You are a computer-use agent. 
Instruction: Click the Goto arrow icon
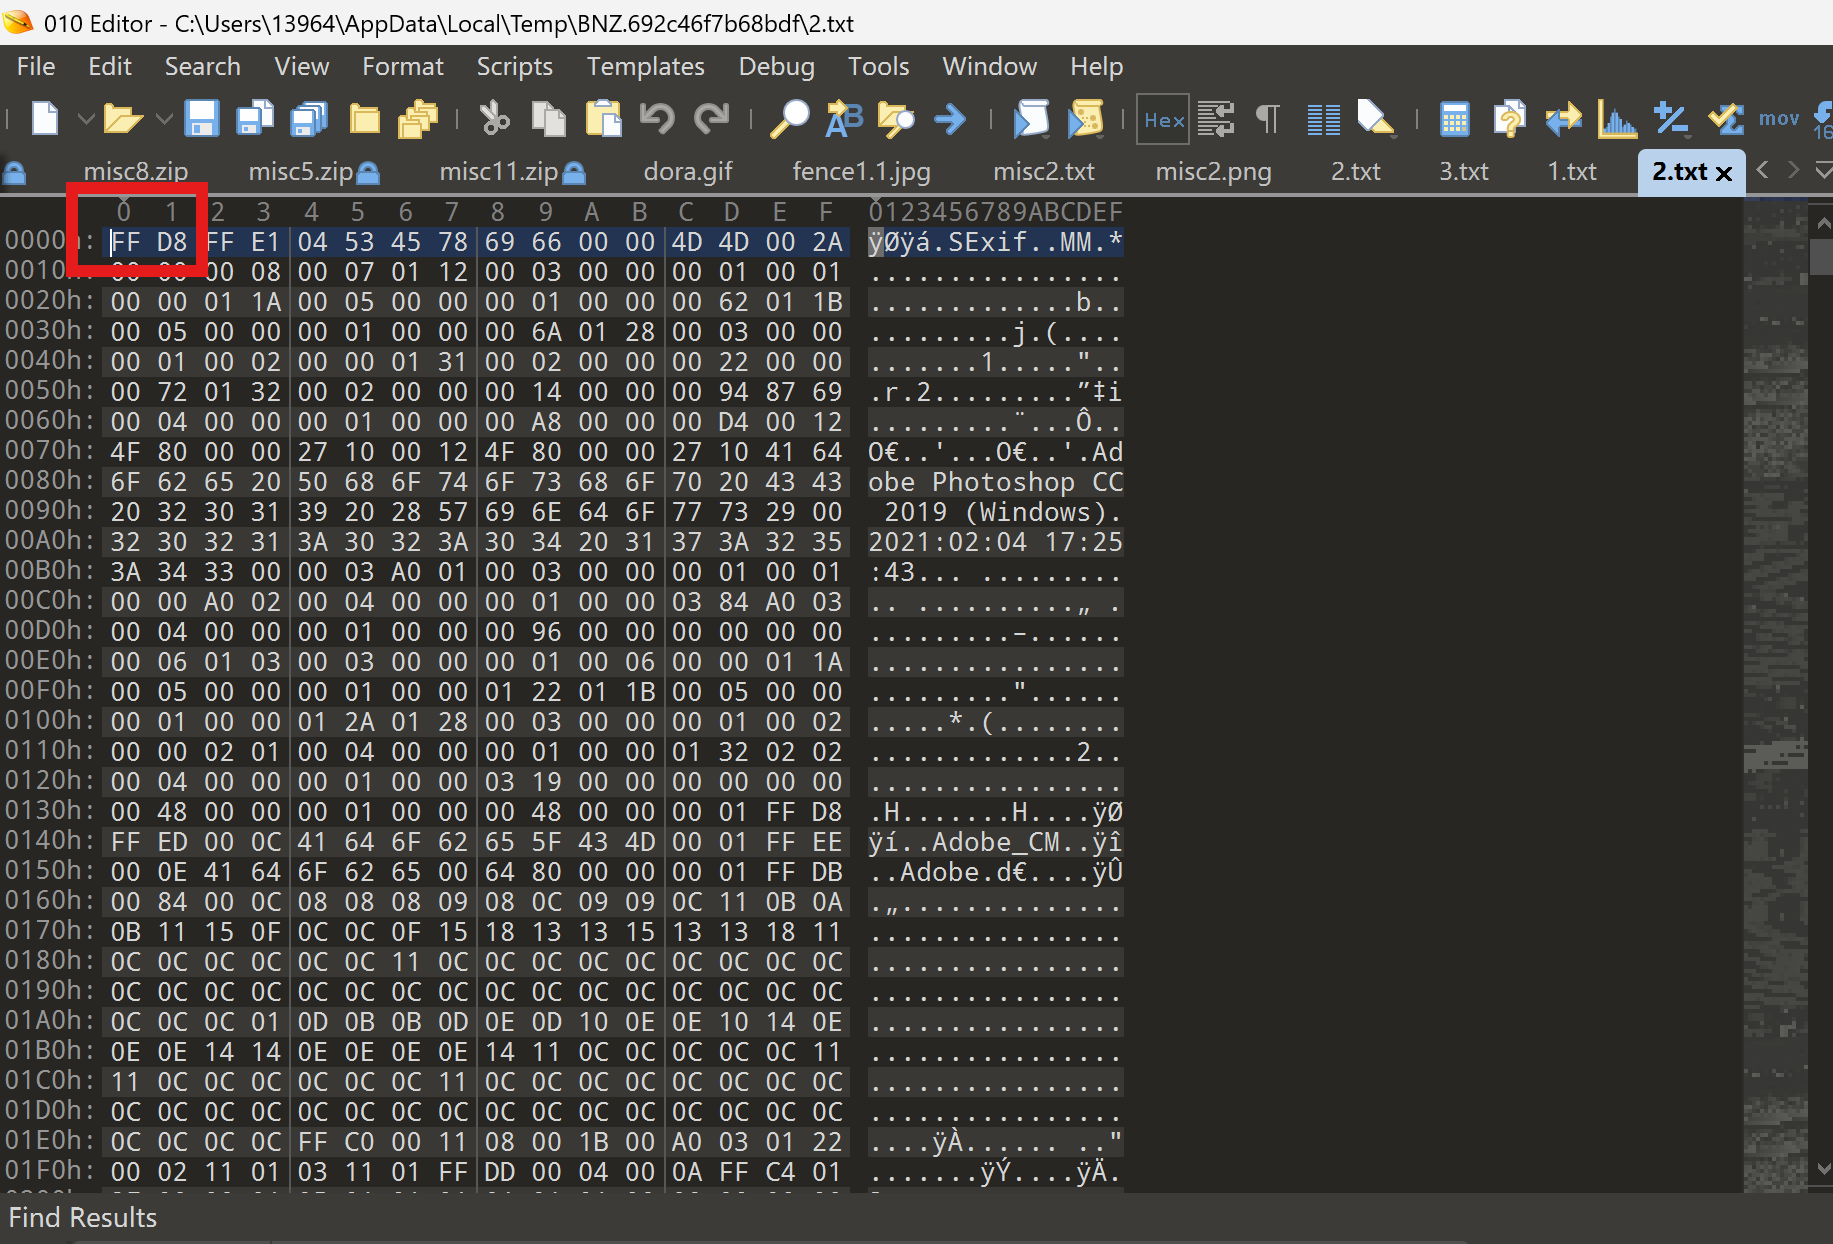[950, 119]
